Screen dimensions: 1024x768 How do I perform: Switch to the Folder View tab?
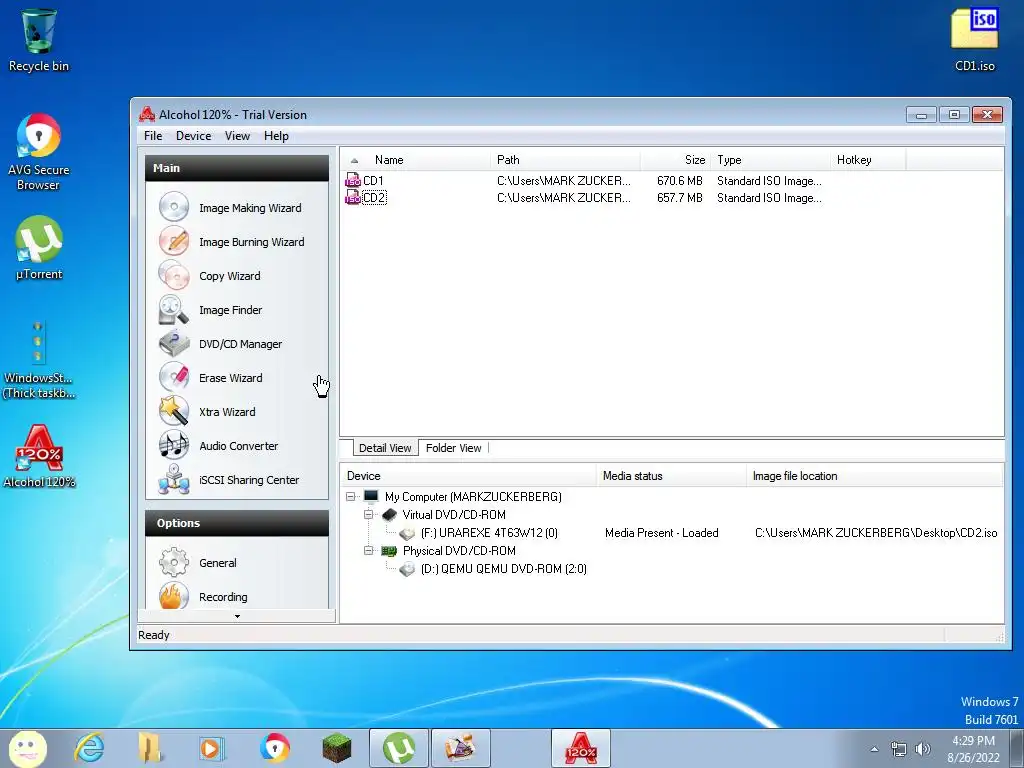[453, 448]
